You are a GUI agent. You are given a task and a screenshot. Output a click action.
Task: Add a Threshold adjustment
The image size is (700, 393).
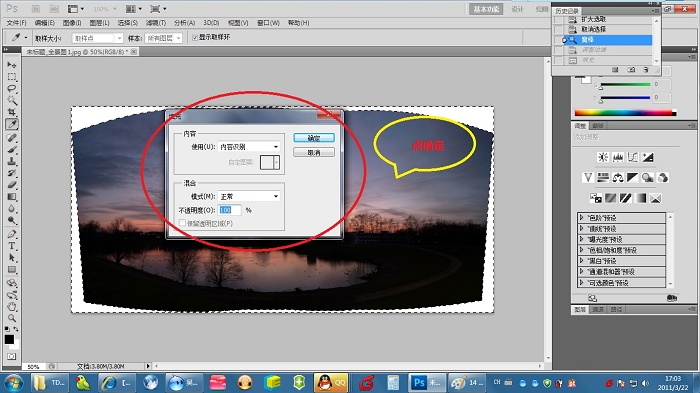pos(625,198)
